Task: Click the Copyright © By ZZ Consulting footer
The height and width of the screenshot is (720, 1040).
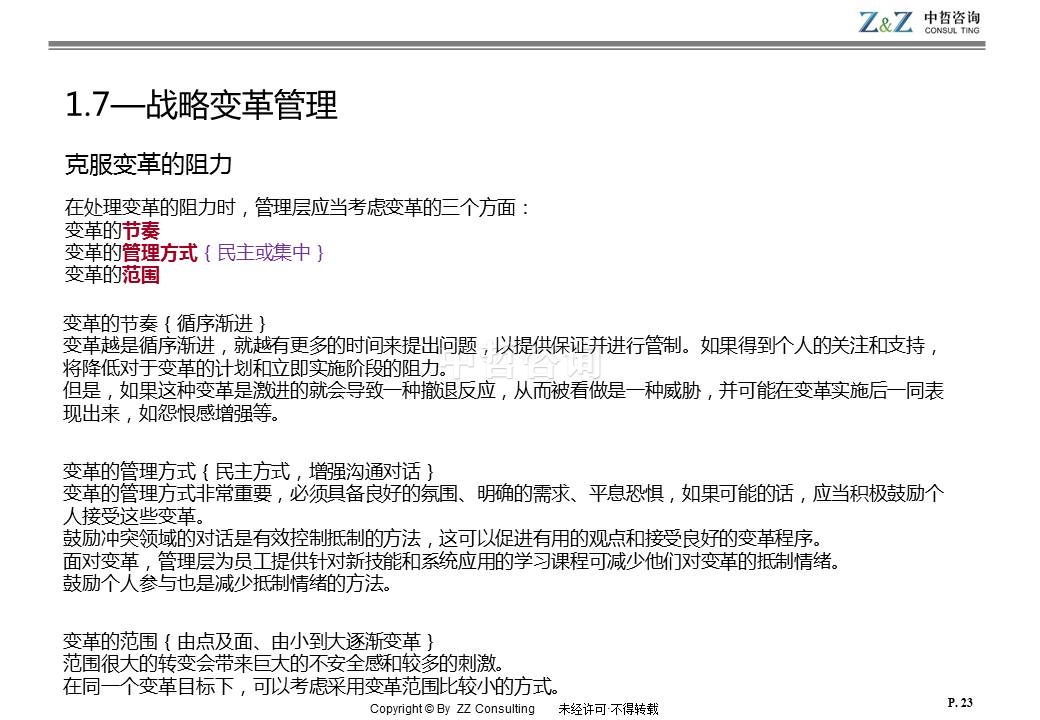Action: (x=452, y=709)
